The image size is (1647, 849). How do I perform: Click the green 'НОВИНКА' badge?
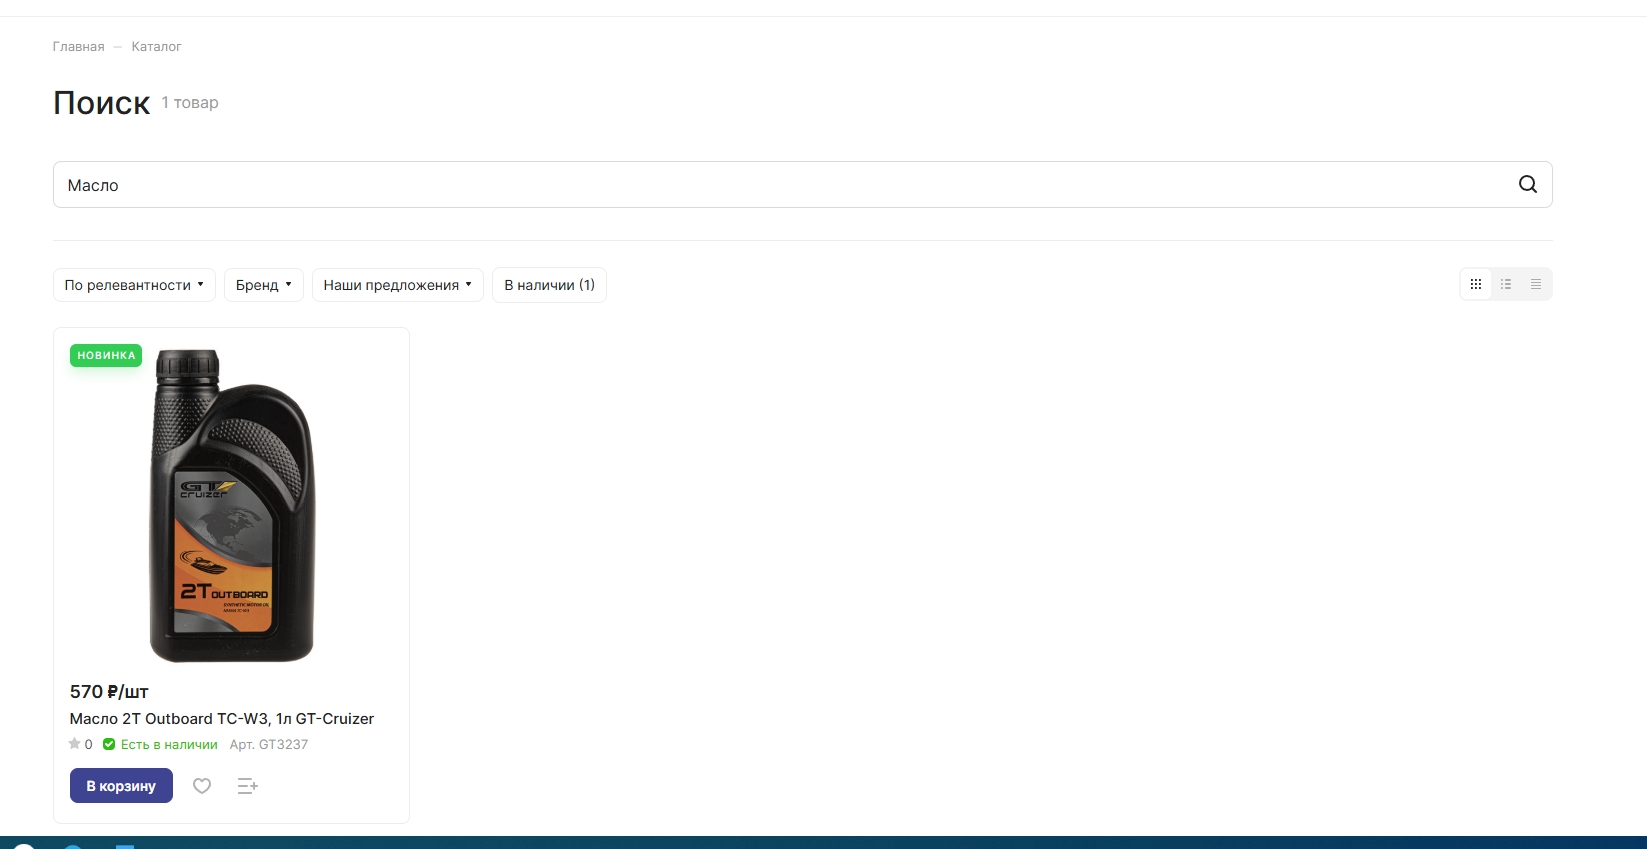(x=106, y=356)
